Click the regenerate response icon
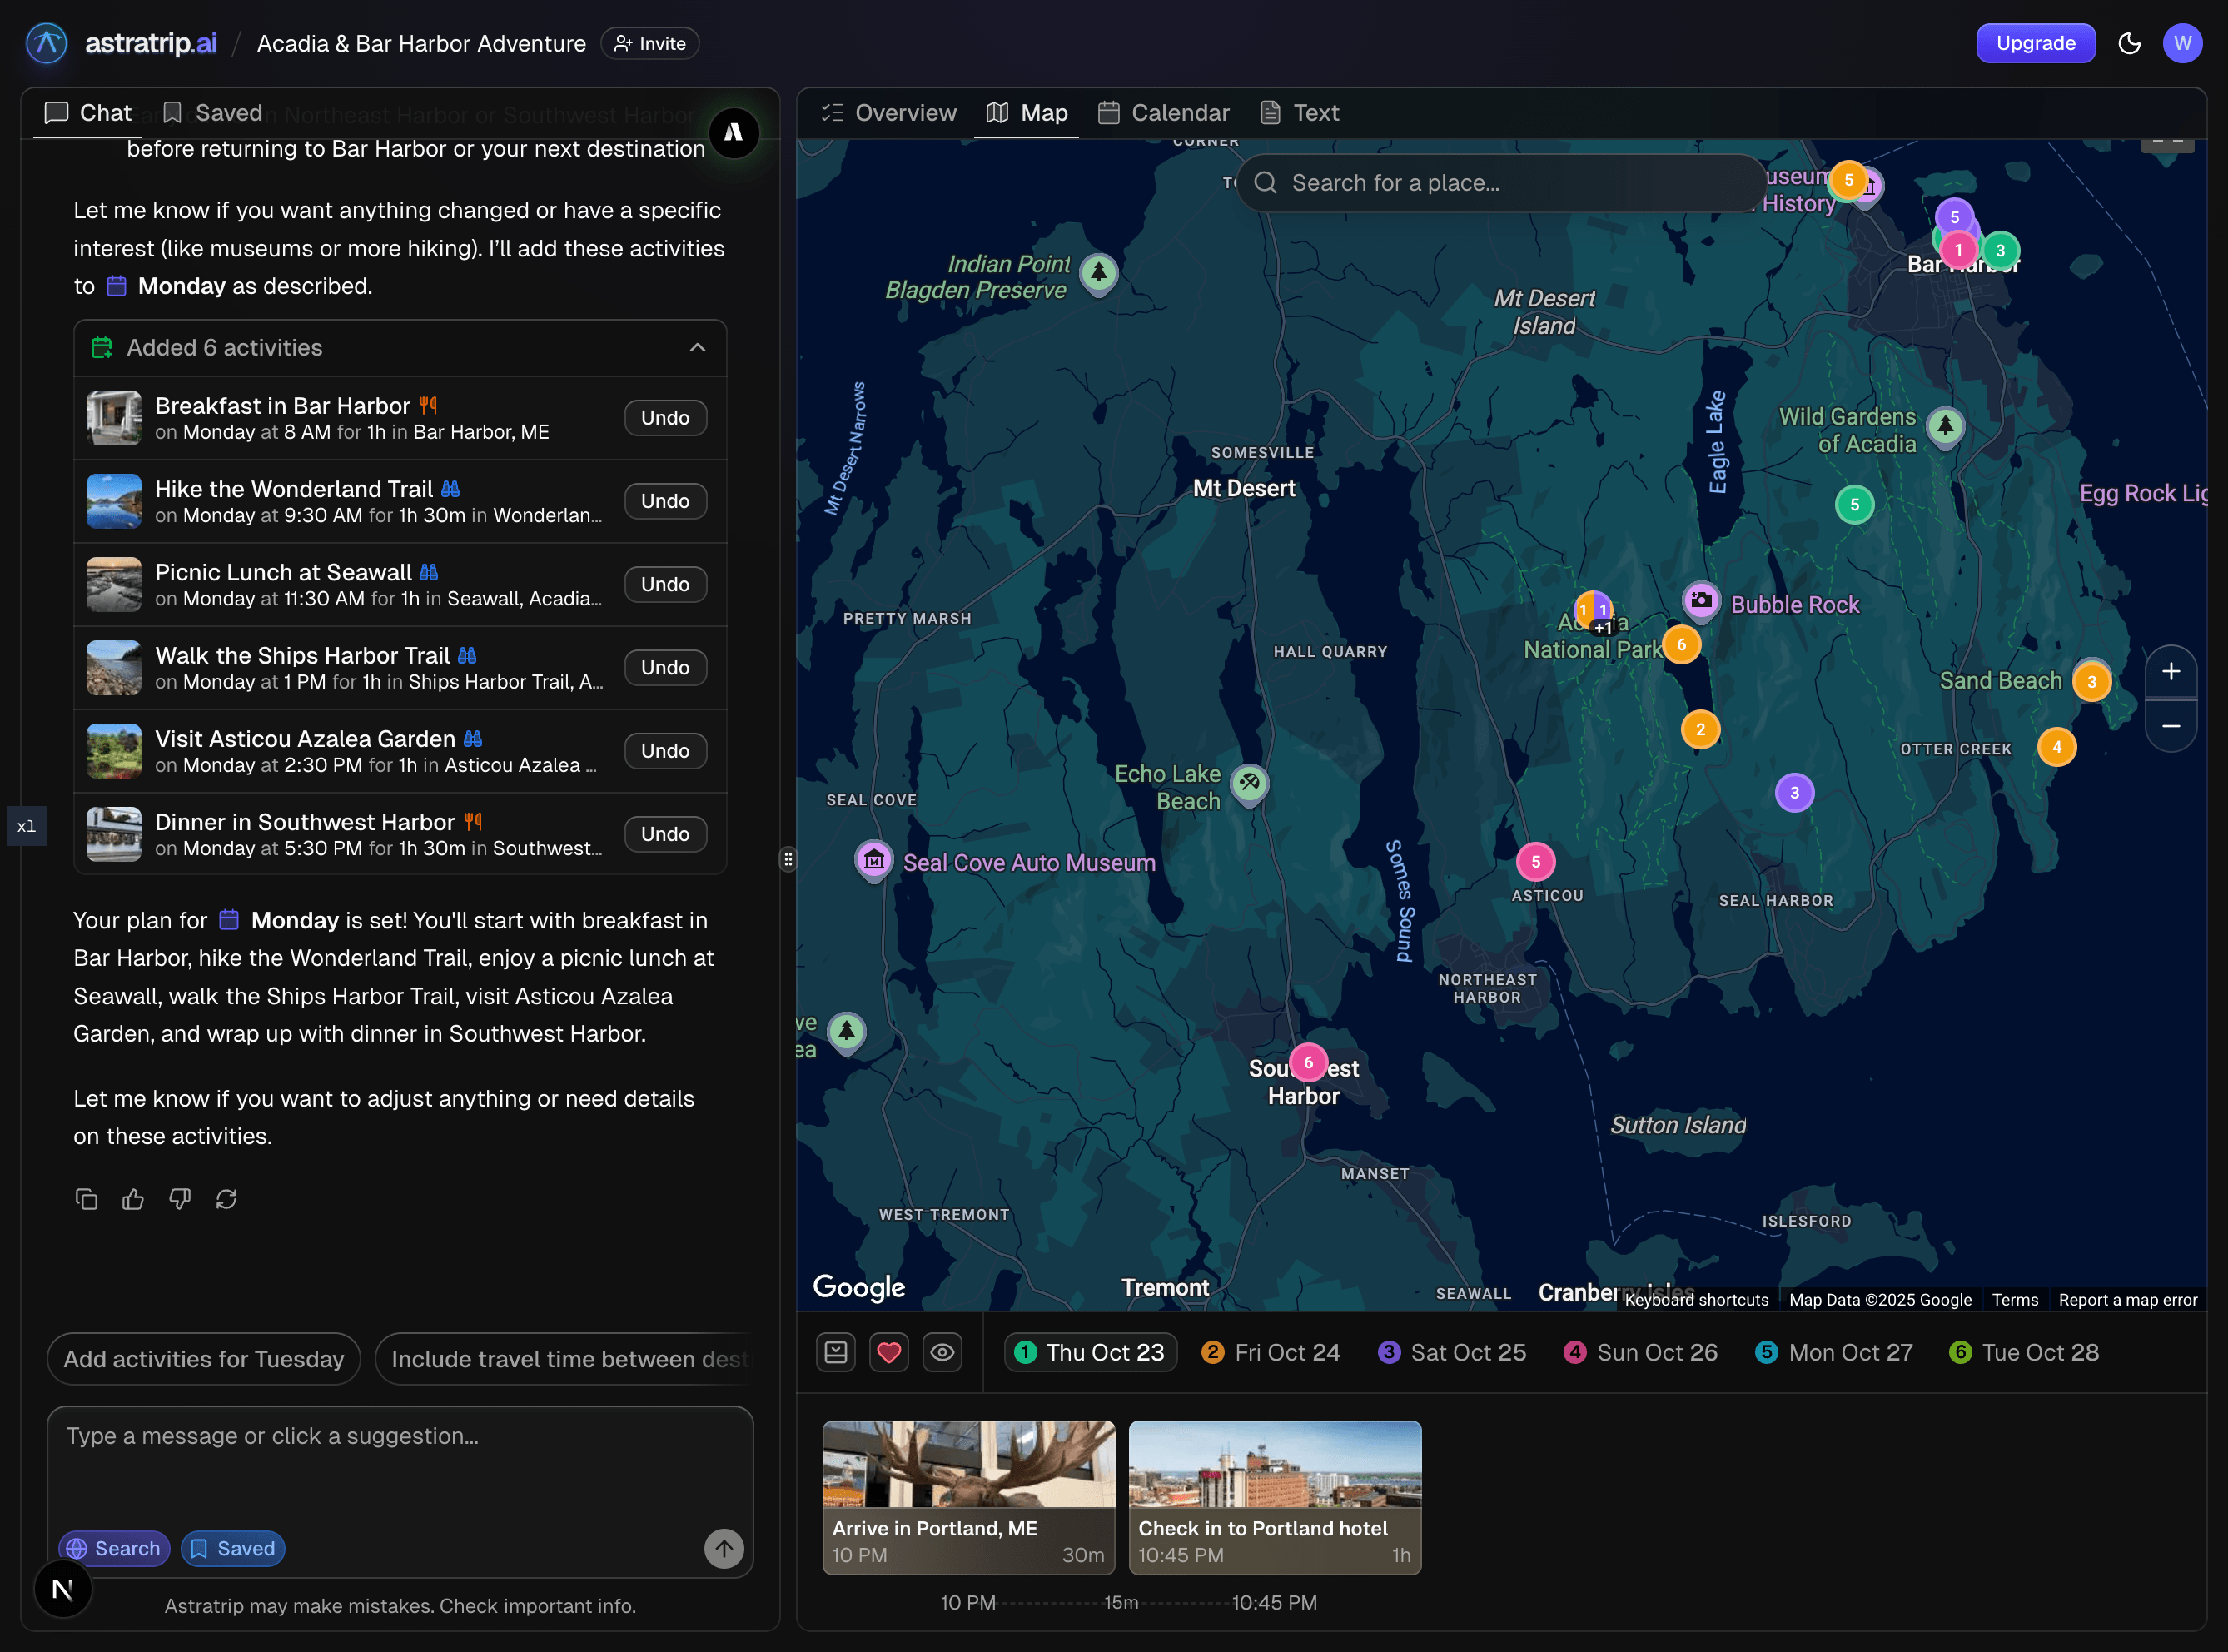Screen dimensions: 2228x1652 tap(226, 1198)
